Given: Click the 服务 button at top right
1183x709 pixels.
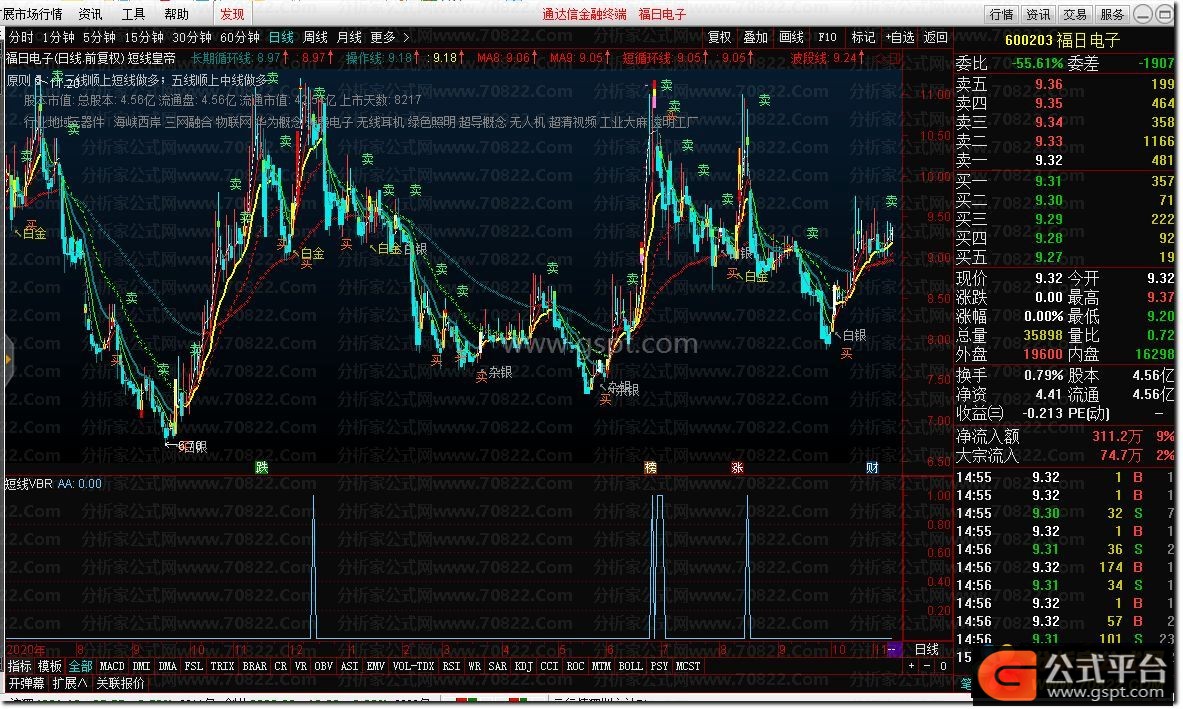Looking at the screenshot, I should (1111, 14).
